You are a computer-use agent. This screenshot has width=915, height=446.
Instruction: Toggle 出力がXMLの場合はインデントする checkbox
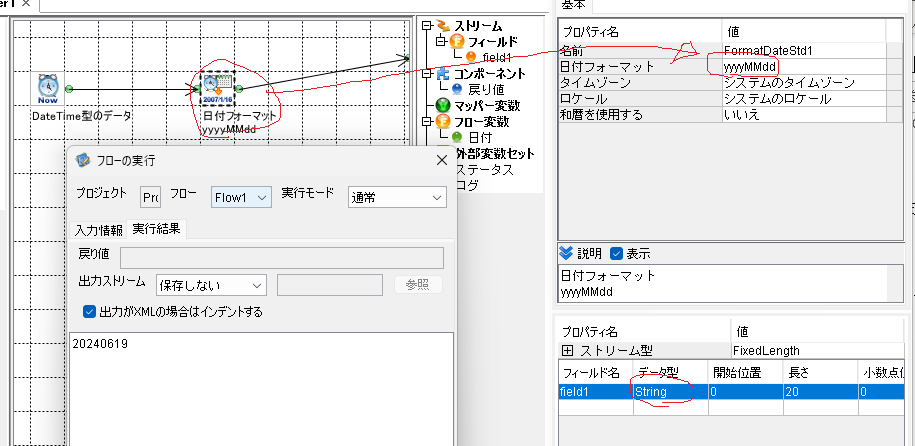[89, 312]
